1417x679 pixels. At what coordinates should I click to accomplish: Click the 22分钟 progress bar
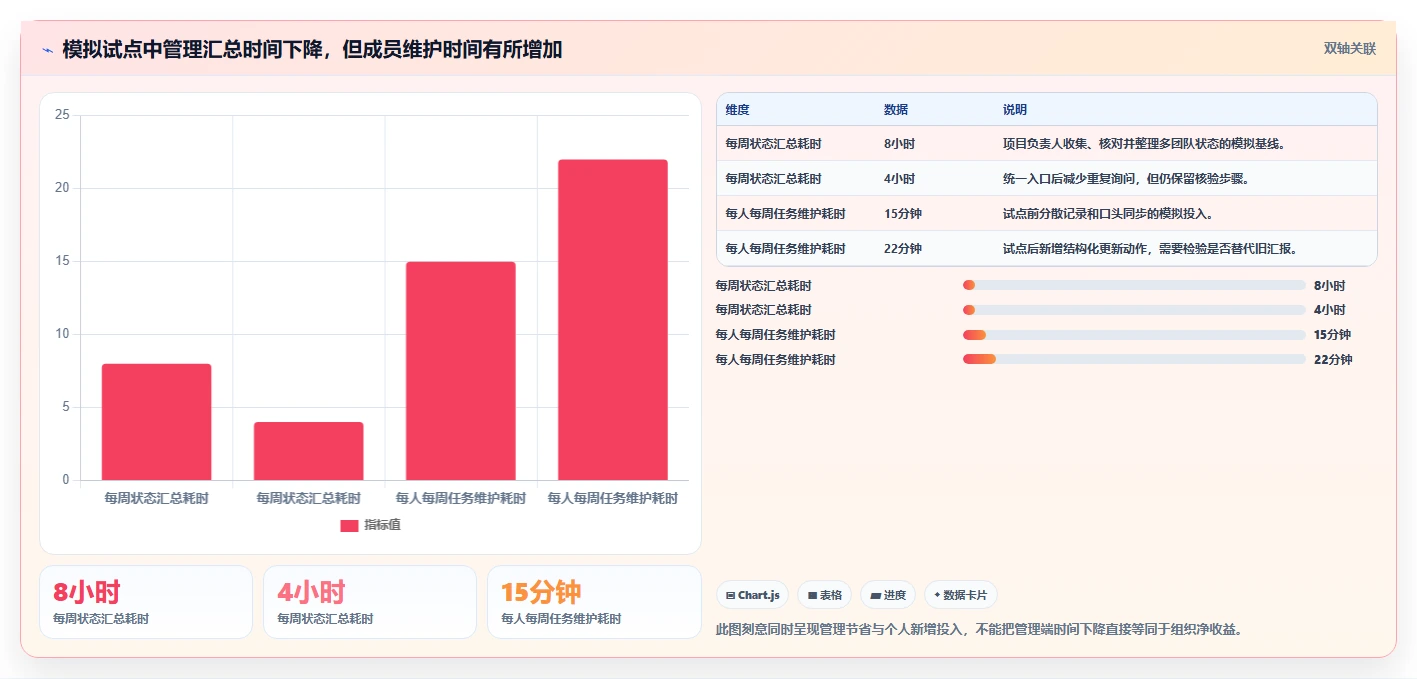[x=1134, y=359]
